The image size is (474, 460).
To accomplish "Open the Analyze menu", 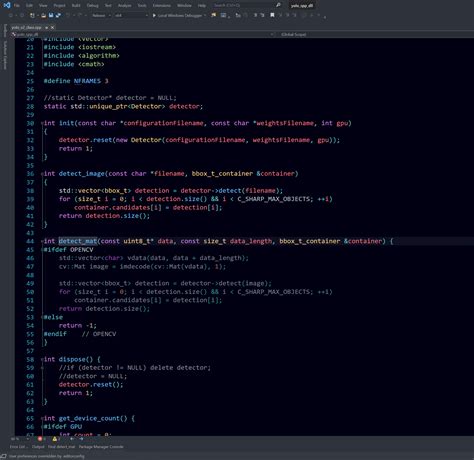I will [x=124, y=5].
